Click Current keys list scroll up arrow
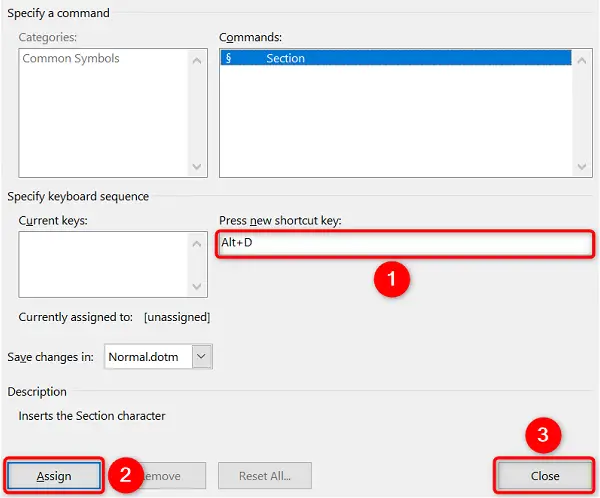This screenshot has height=498, width=600. 197,243
